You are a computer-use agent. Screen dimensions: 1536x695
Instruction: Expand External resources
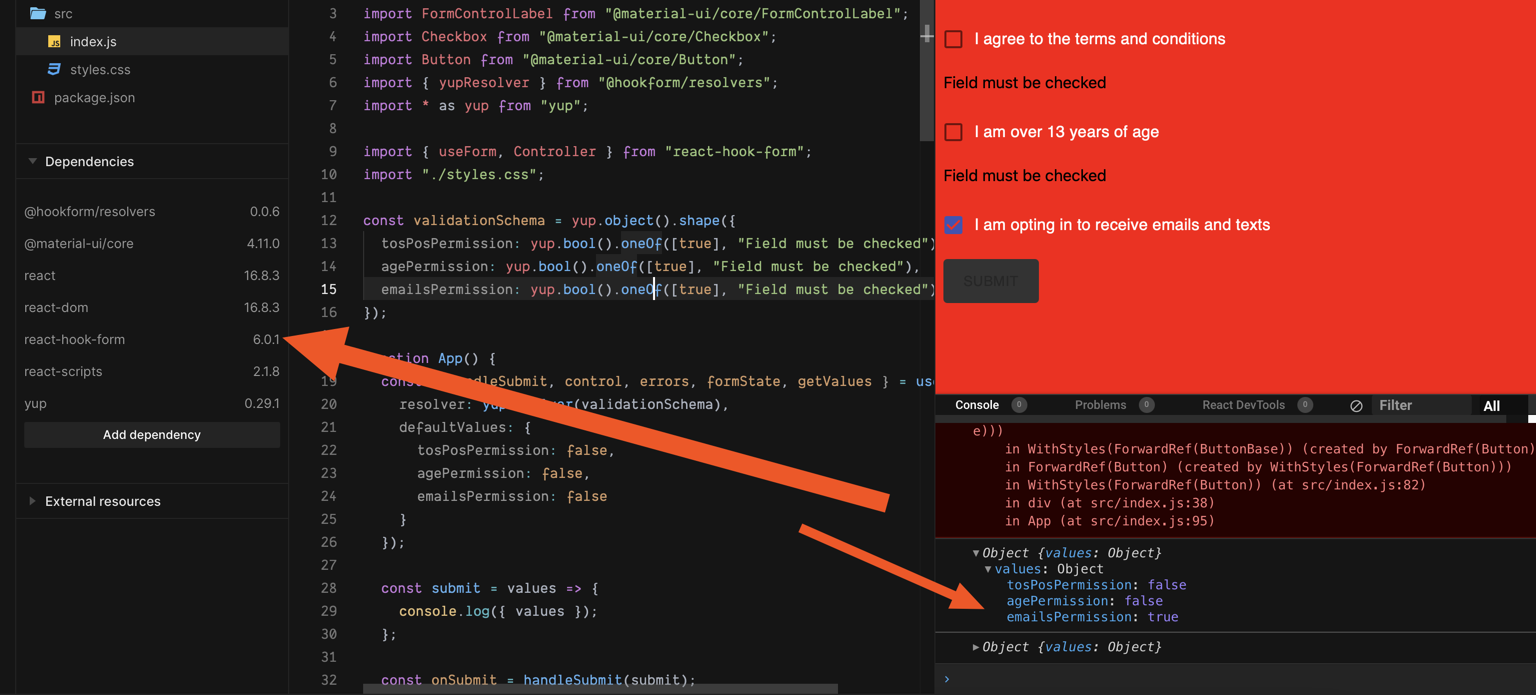30,501
